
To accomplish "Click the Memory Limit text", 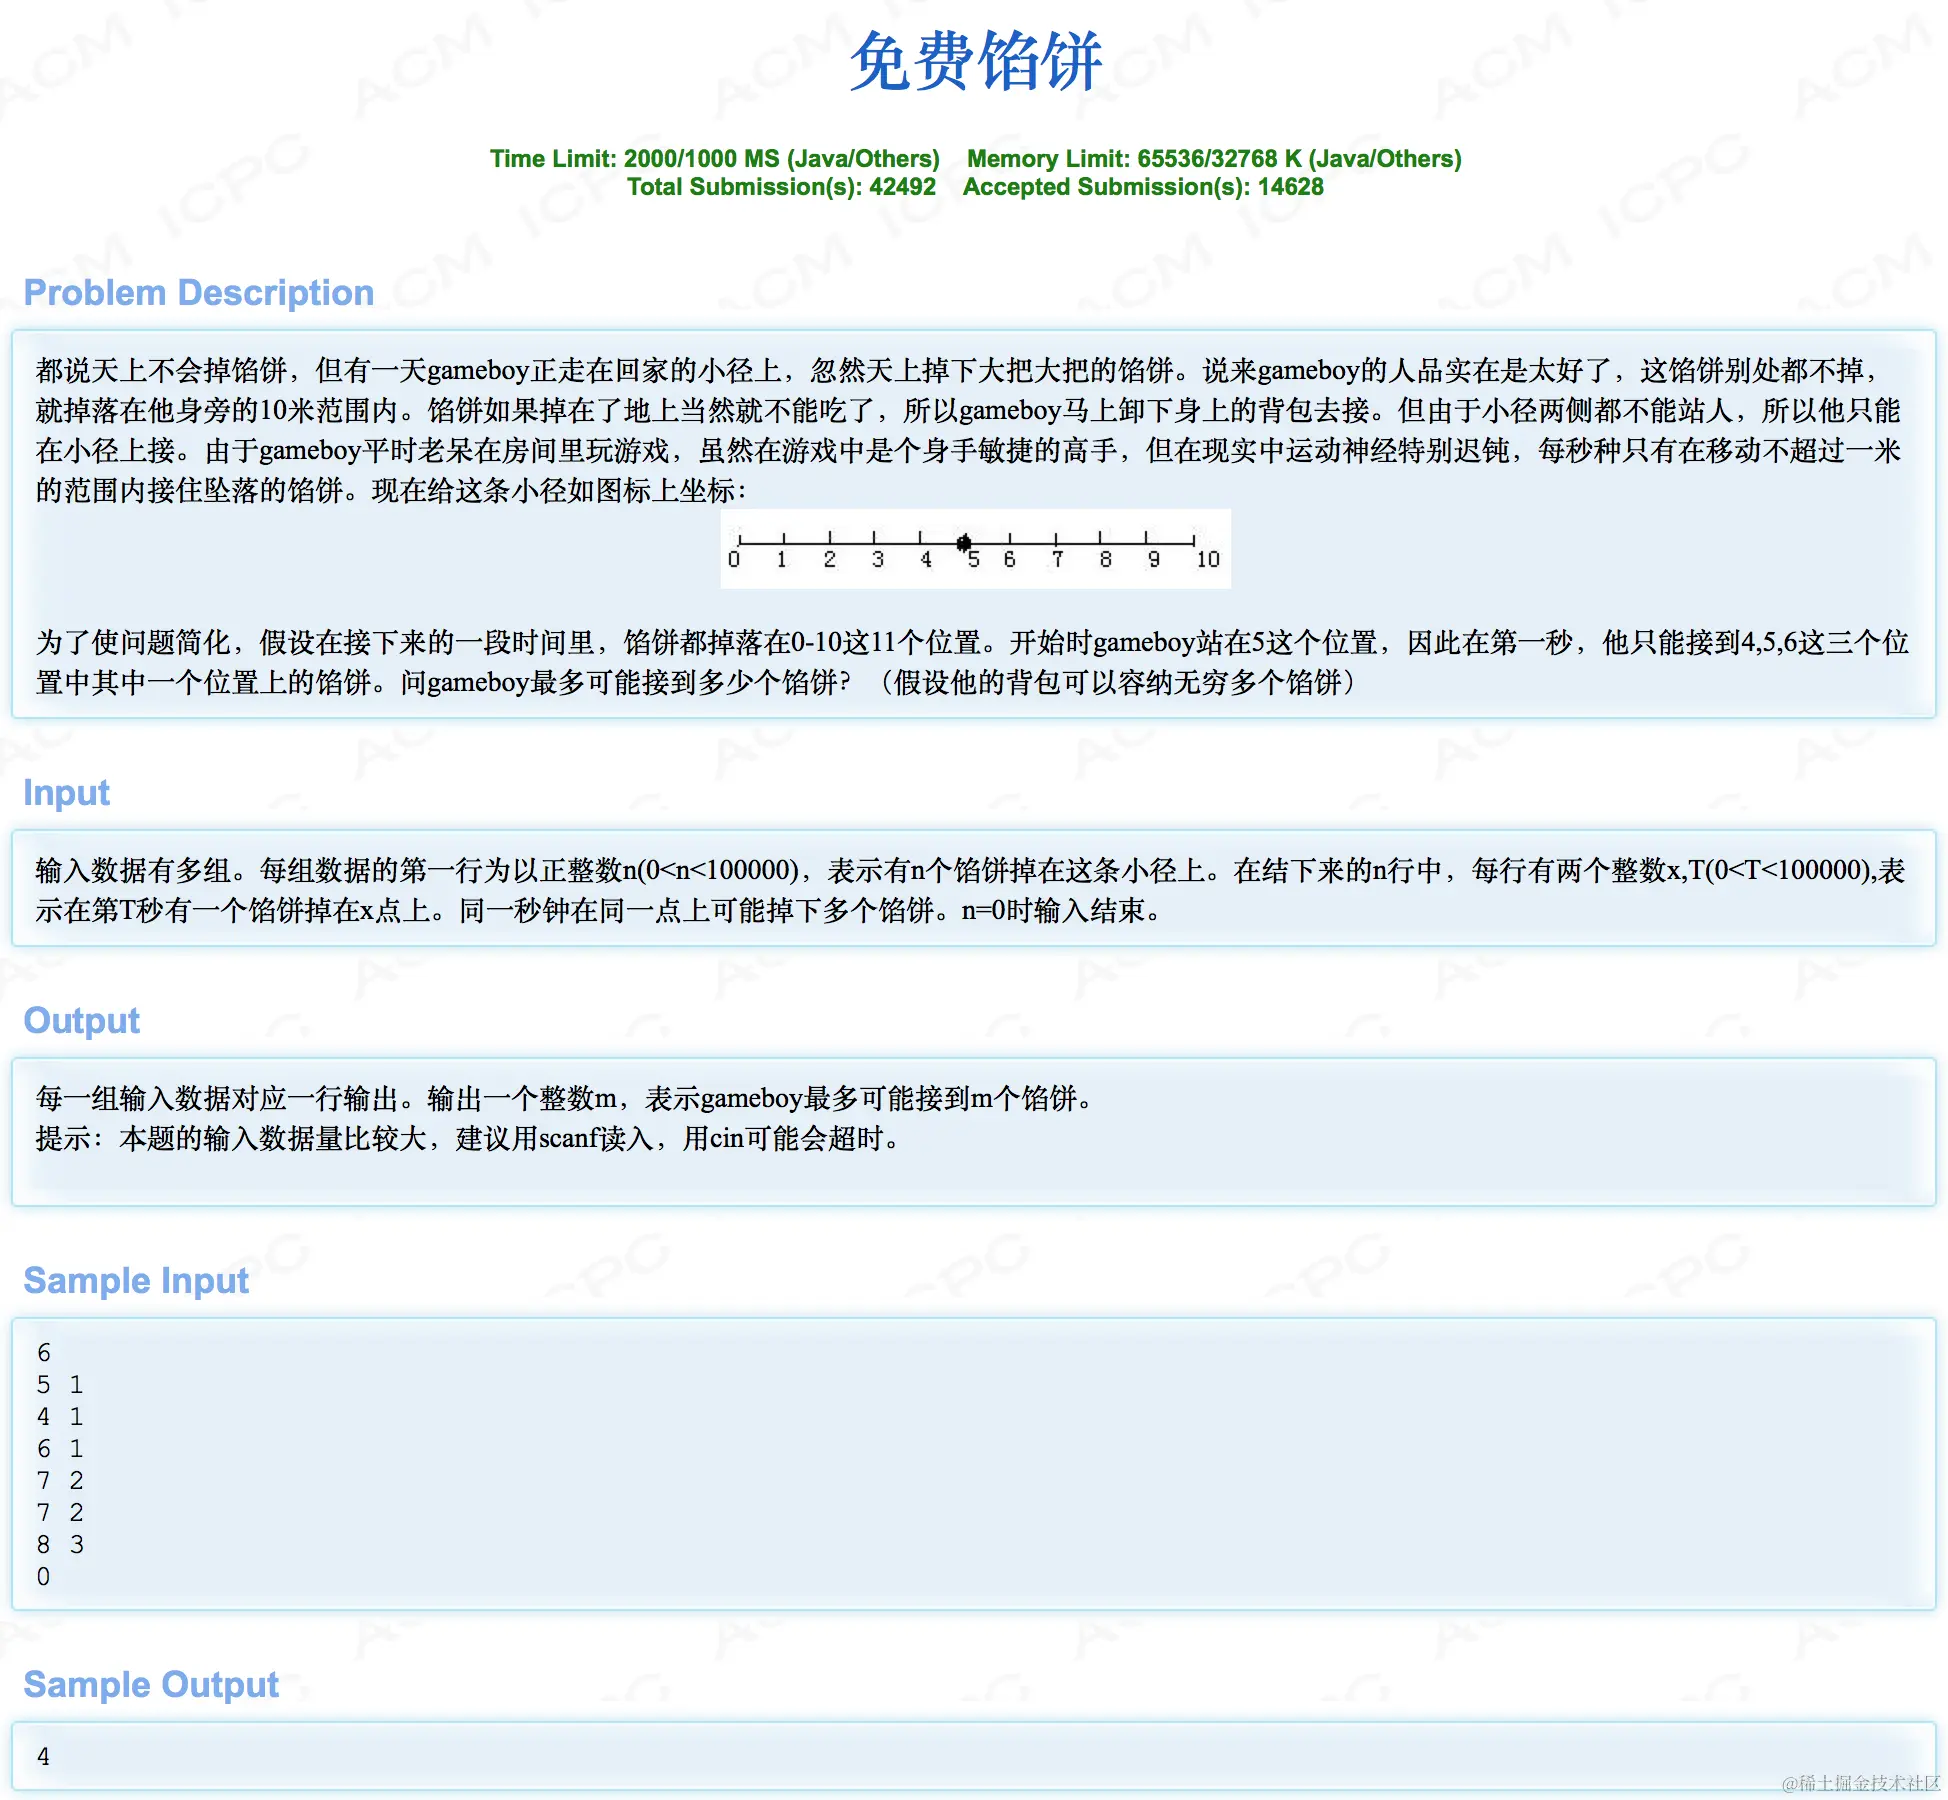I will (x=1213, y=158).
